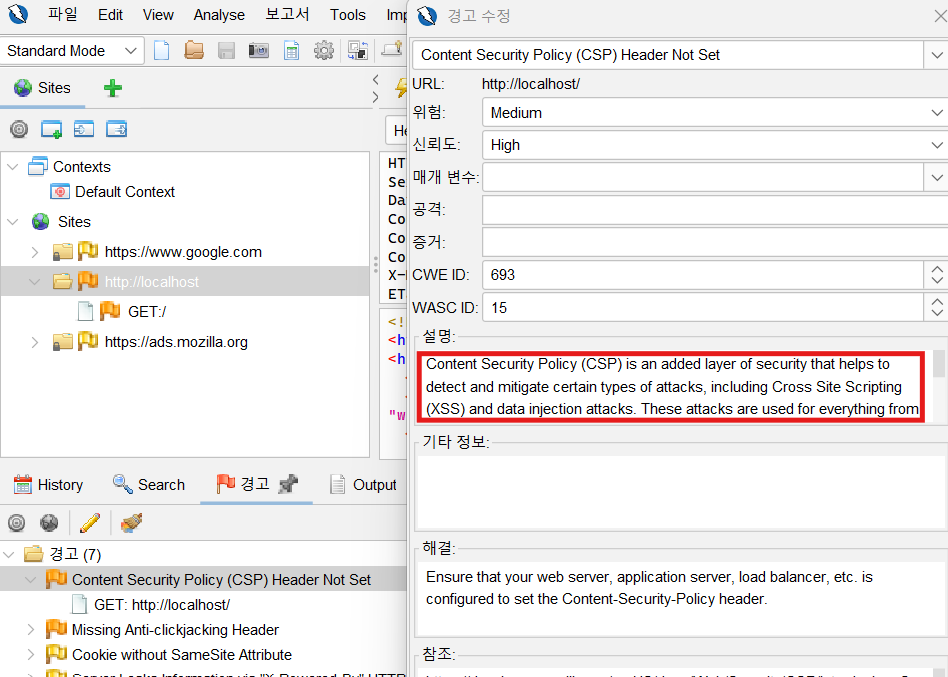
Task: Collapse the http://localhost node
Action: click(34, 282)
